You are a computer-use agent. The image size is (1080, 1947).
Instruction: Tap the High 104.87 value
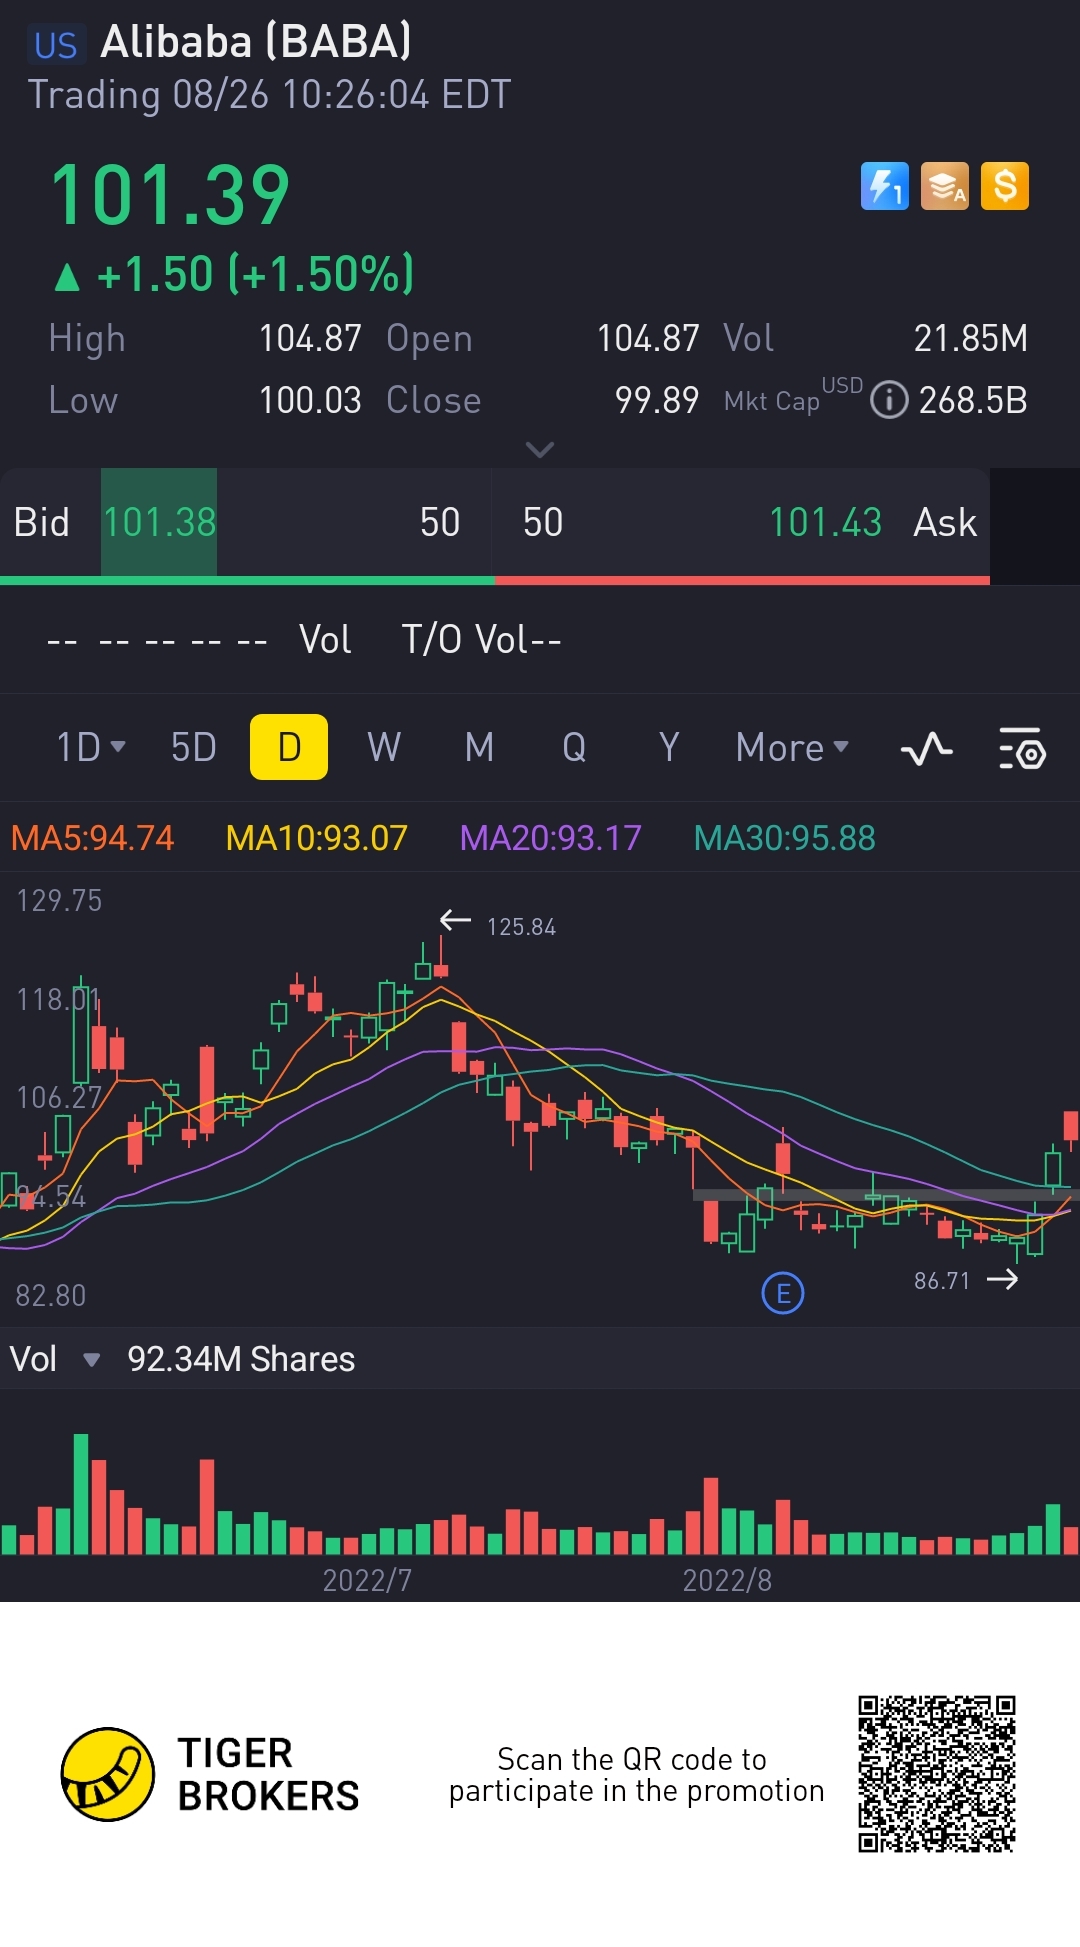(x=310, y=338)
